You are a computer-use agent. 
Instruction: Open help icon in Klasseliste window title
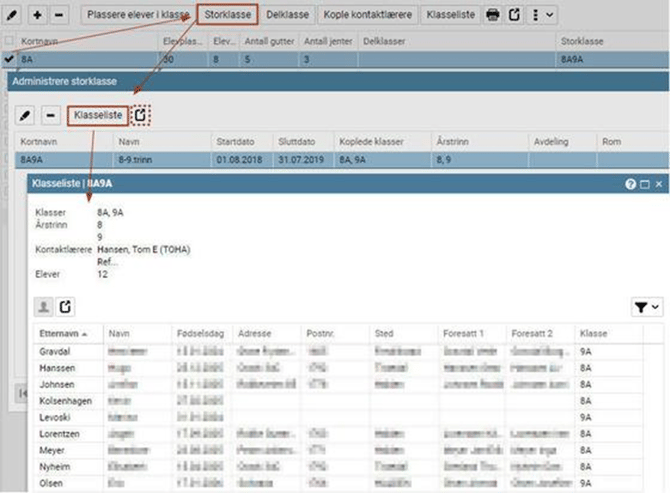tap(630, 185)
